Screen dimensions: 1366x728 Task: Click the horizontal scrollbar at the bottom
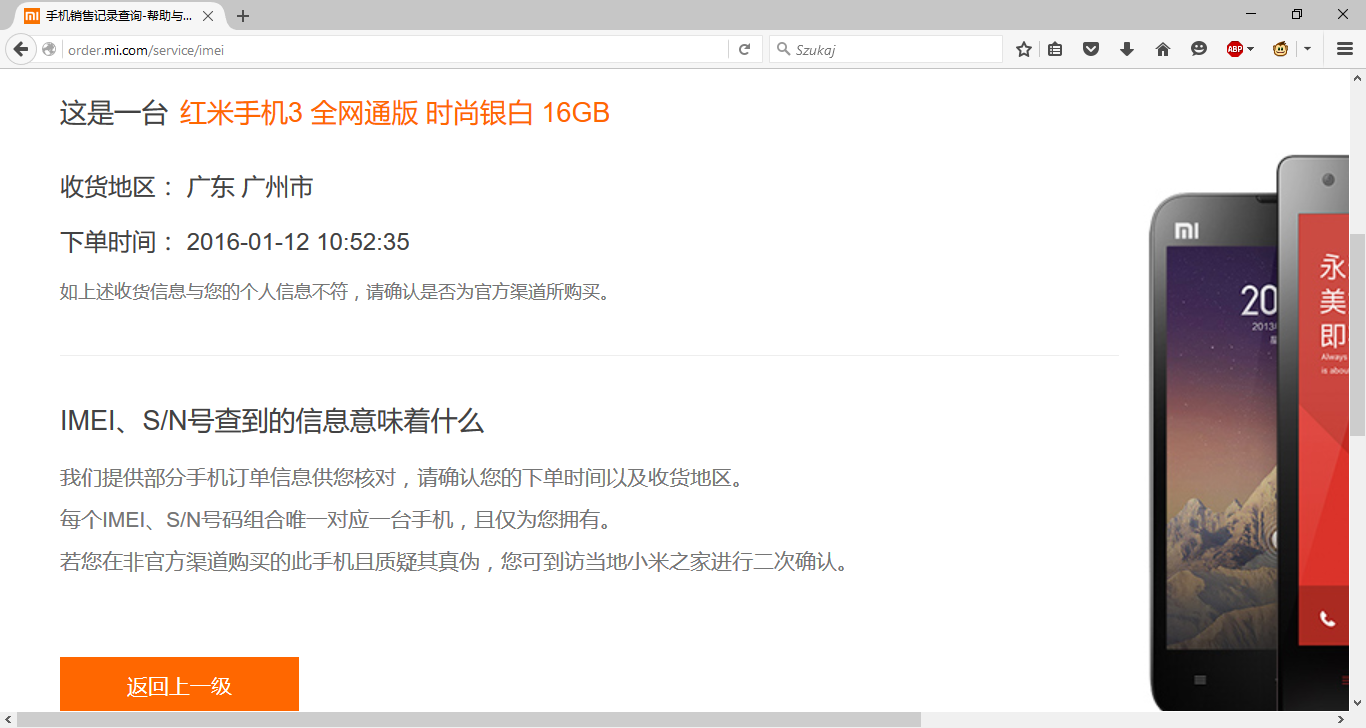click(x=470, y=720)
